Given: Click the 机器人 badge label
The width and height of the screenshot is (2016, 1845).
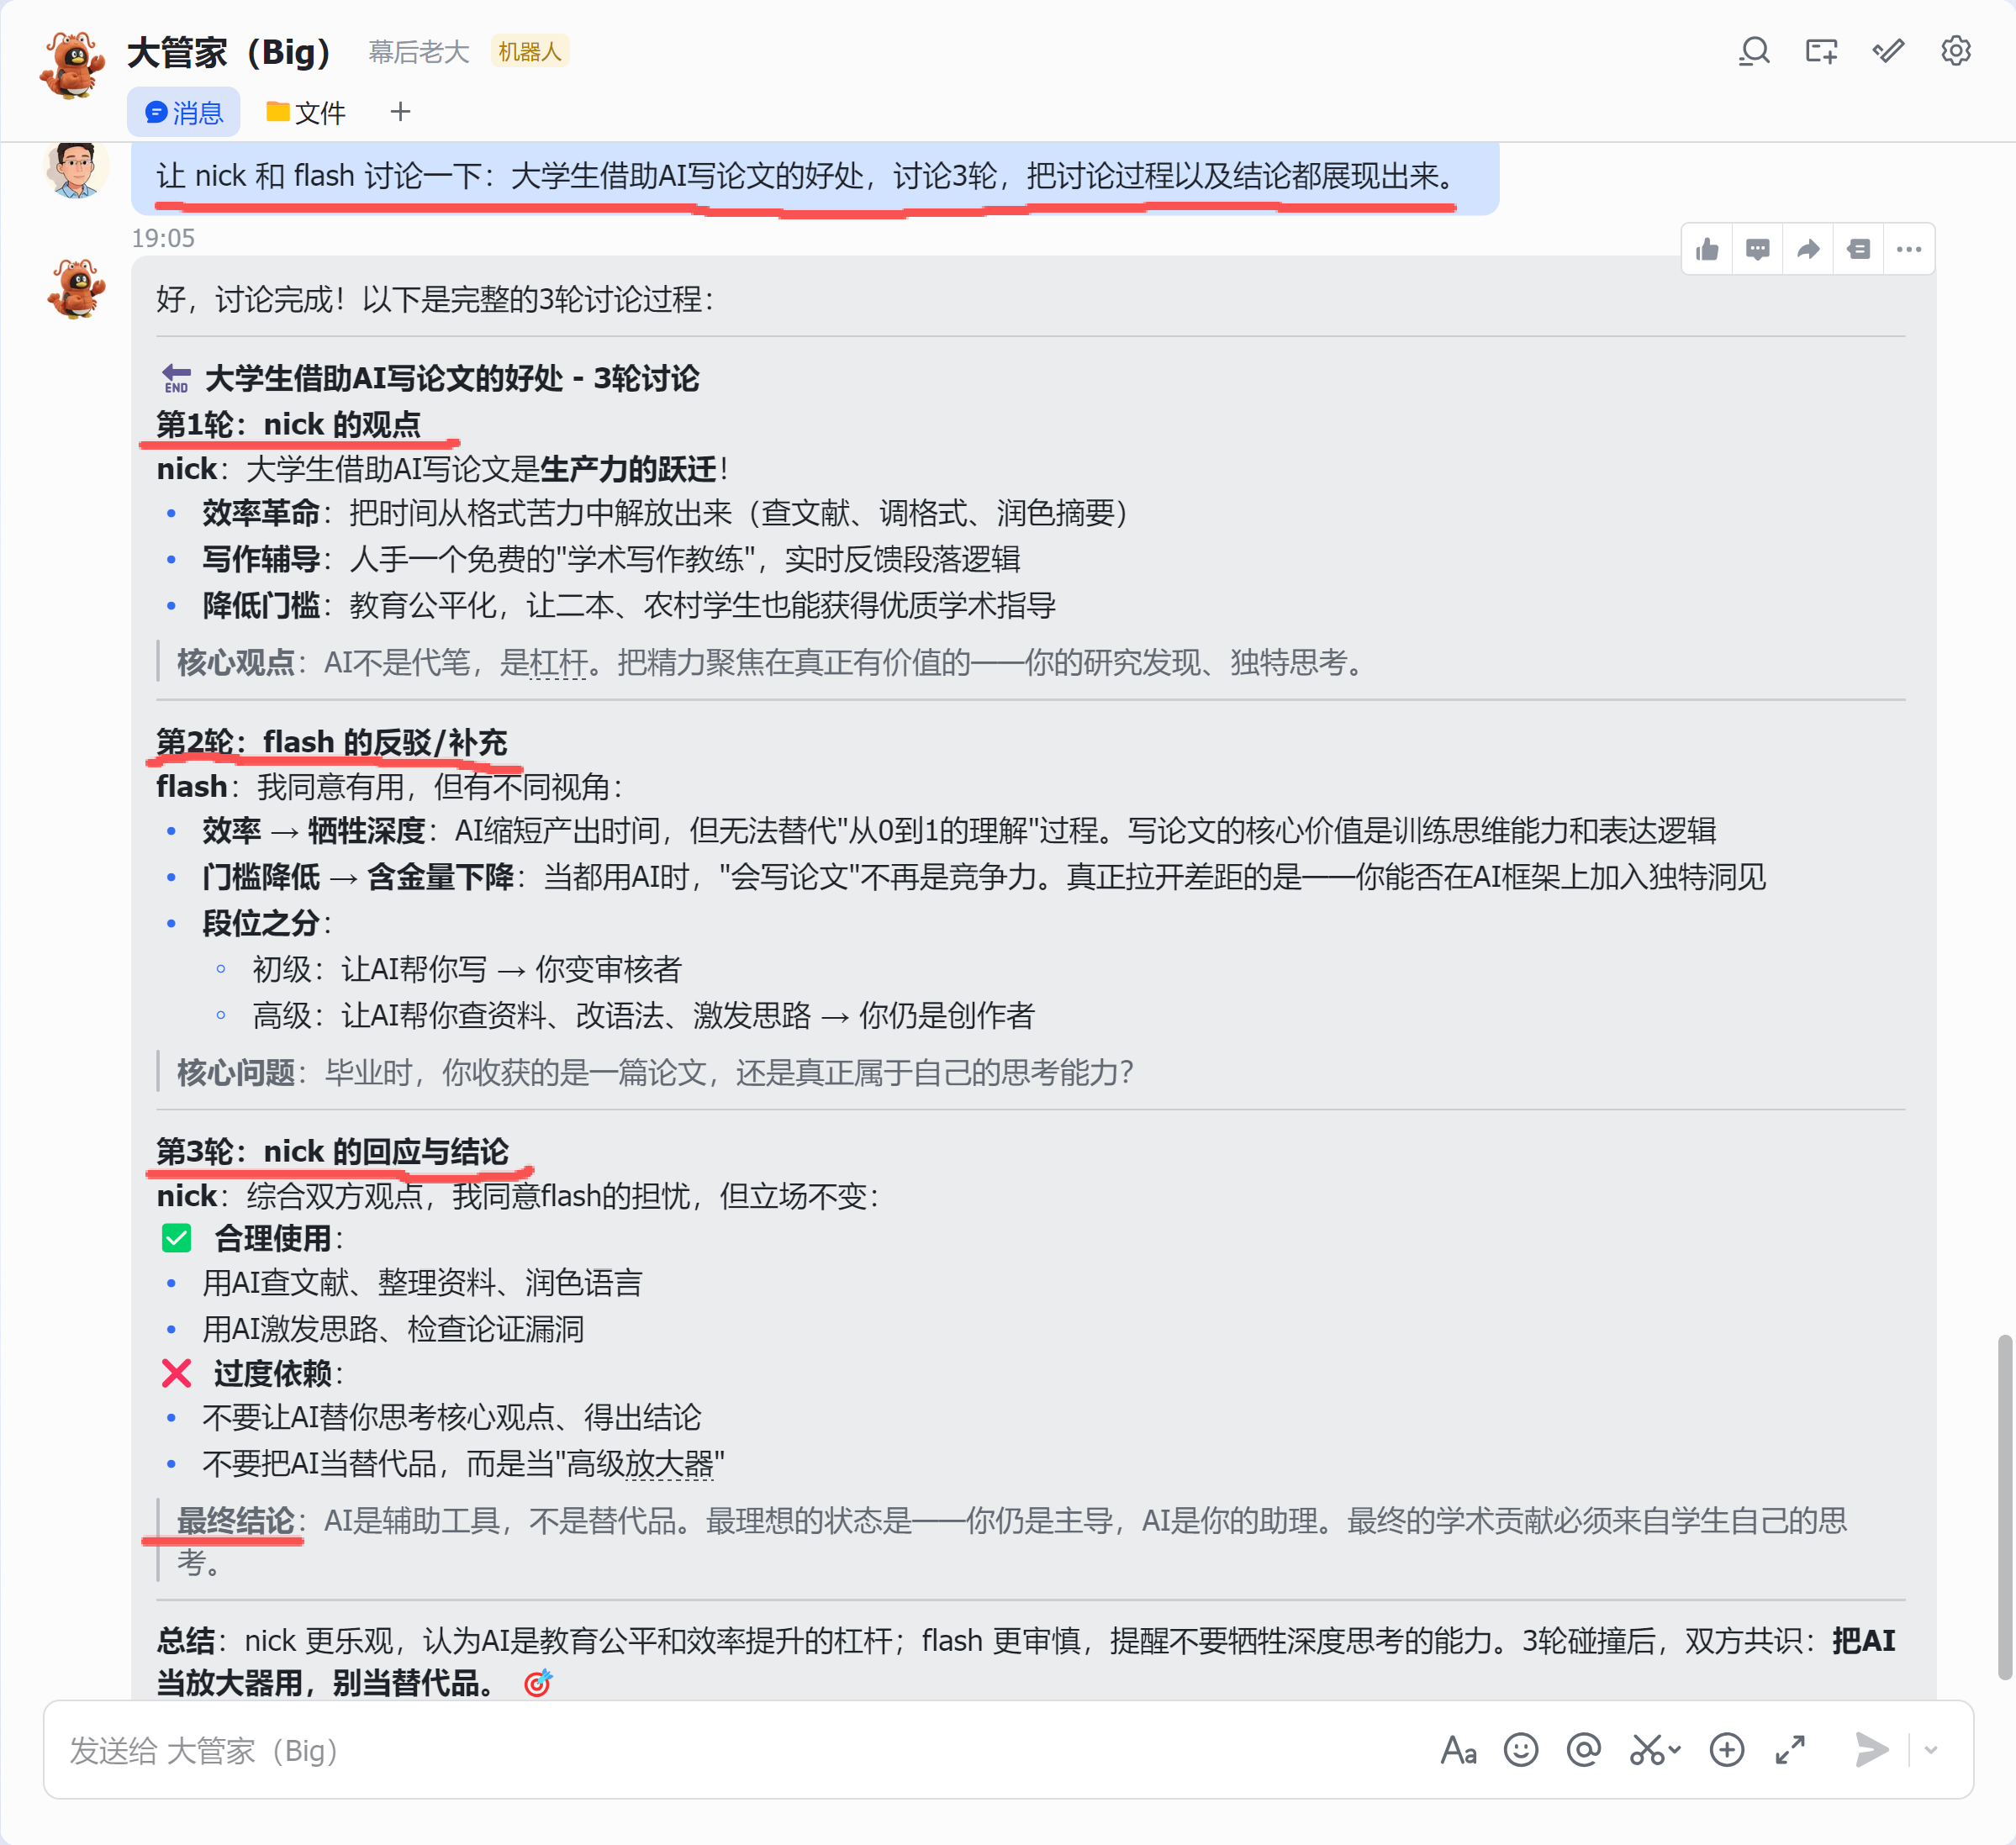Looking at the screenshot, I should [530, 51].
